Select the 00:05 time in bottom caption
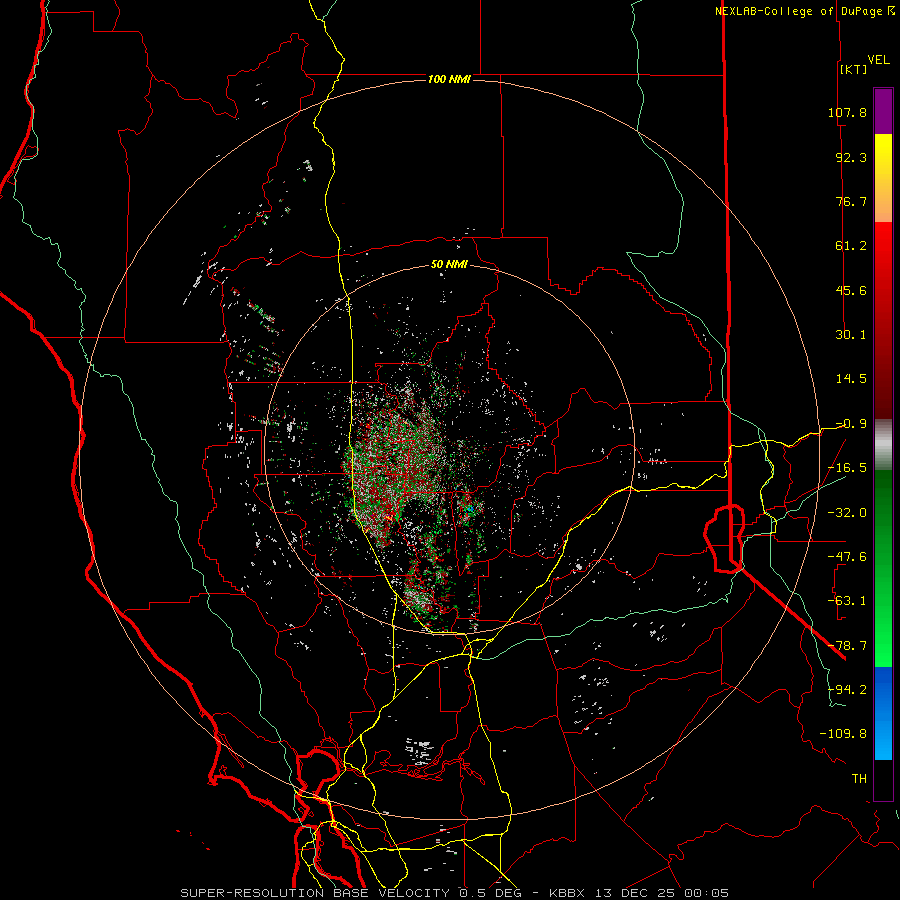 click(708, 893)
